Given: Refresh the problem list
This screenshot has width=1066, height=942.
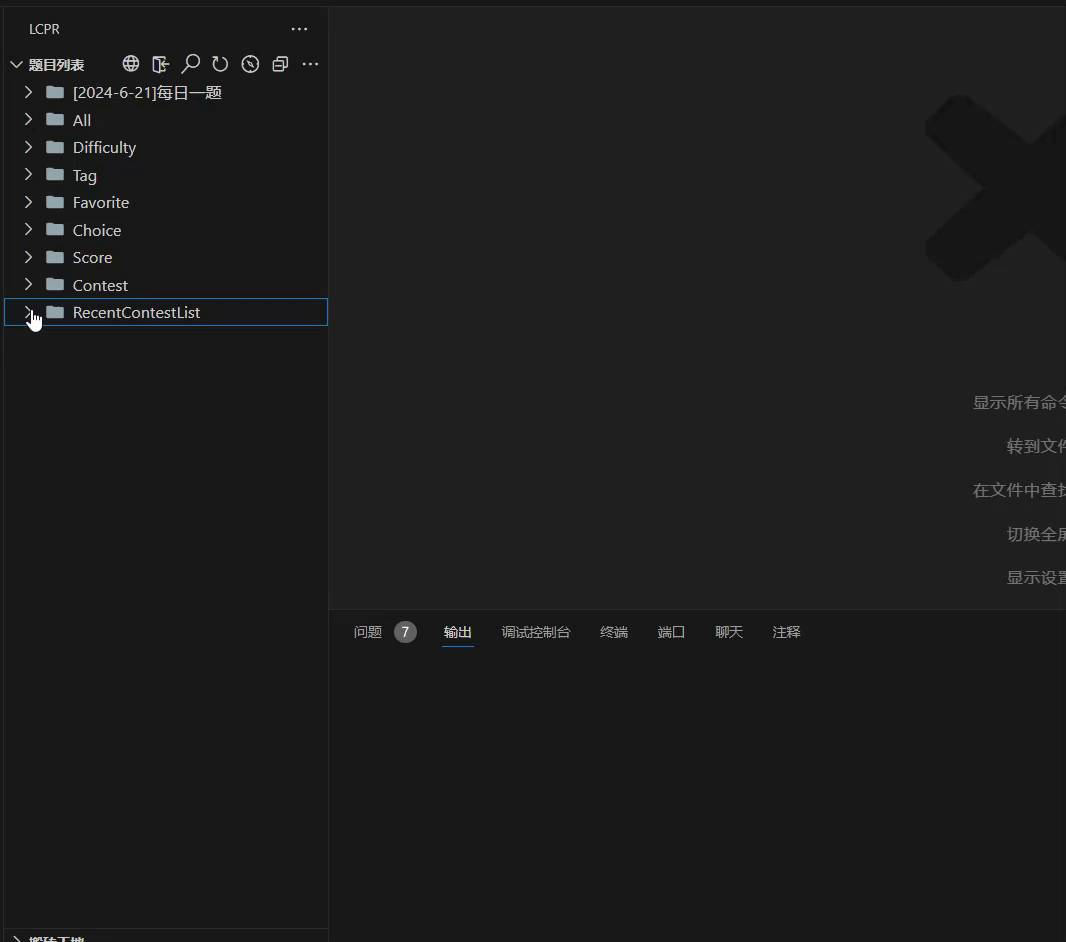Looking at the screenshot, I should 220,64.
